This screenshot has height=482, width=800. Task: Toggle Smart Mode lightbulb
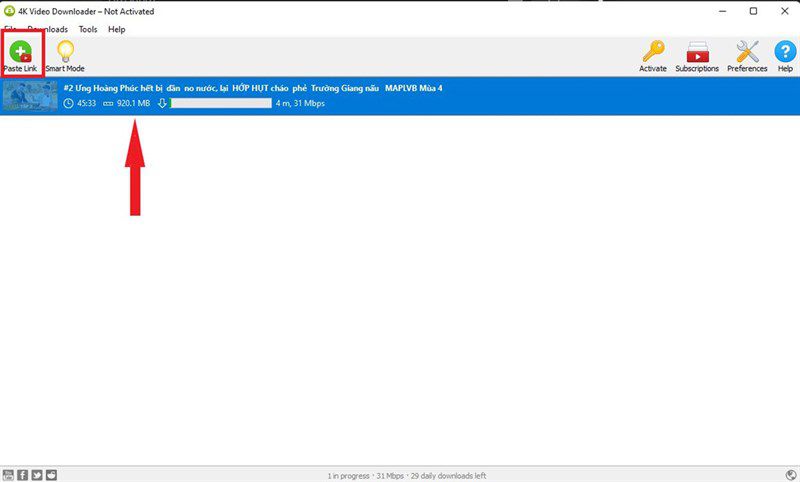(x=65, y=52)
